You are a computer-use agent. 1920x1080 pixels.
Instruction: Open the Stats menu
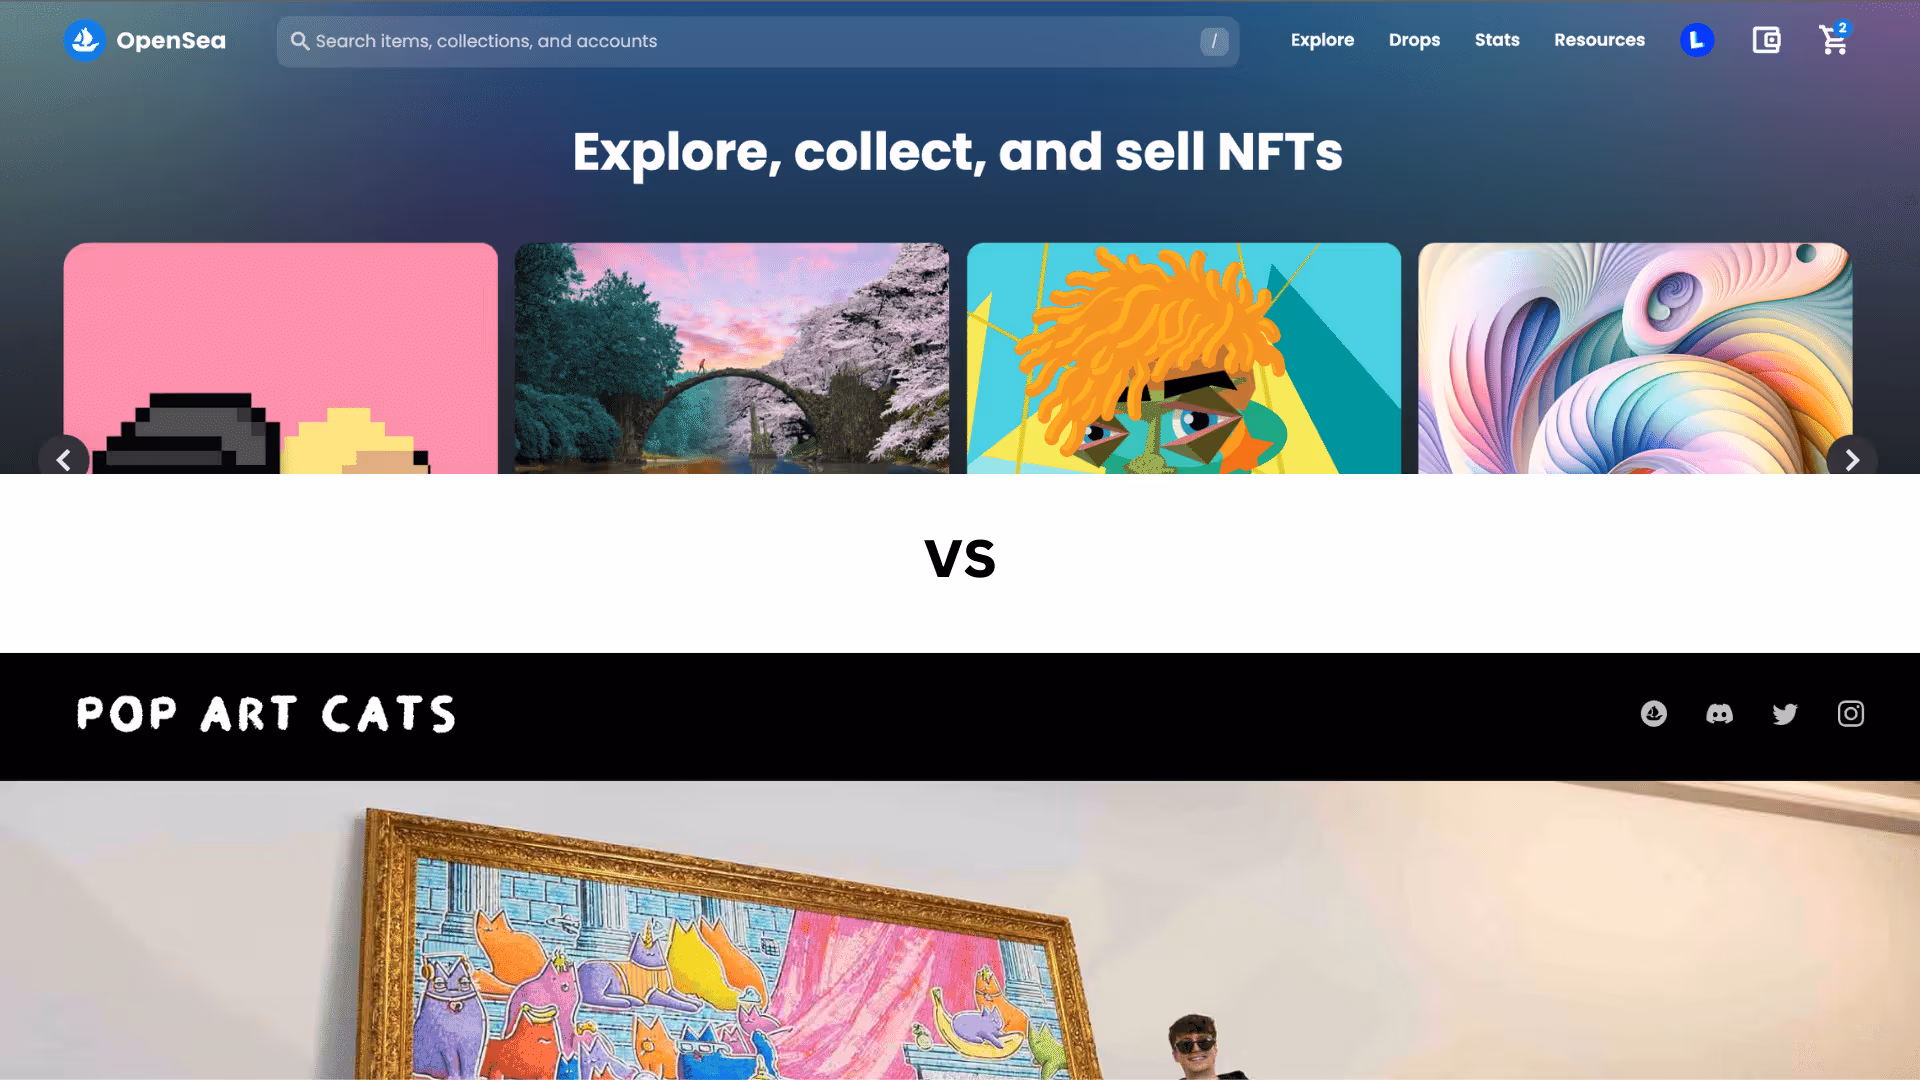pyautogui.click(x=1497, y=40)
